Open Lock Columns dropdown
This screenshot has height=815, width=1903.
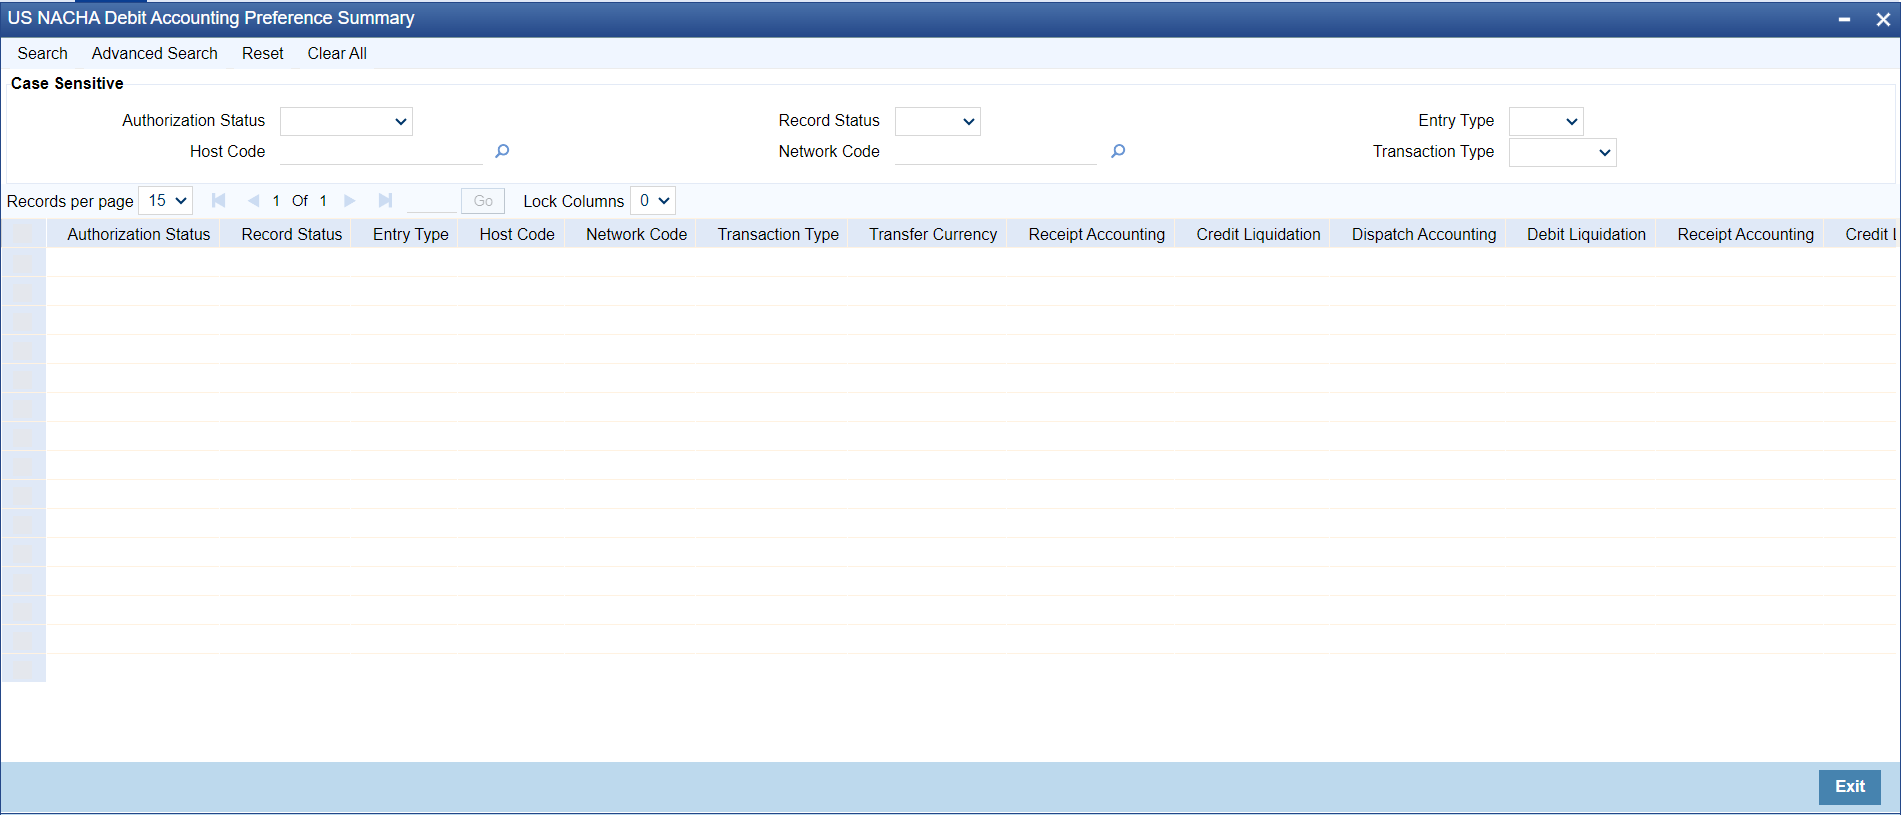click(x=653, y=201)
